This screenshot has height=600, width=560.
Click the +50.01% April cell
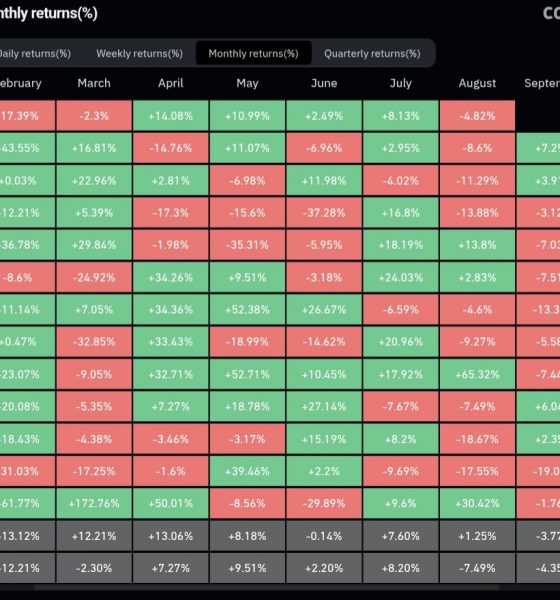171,503
